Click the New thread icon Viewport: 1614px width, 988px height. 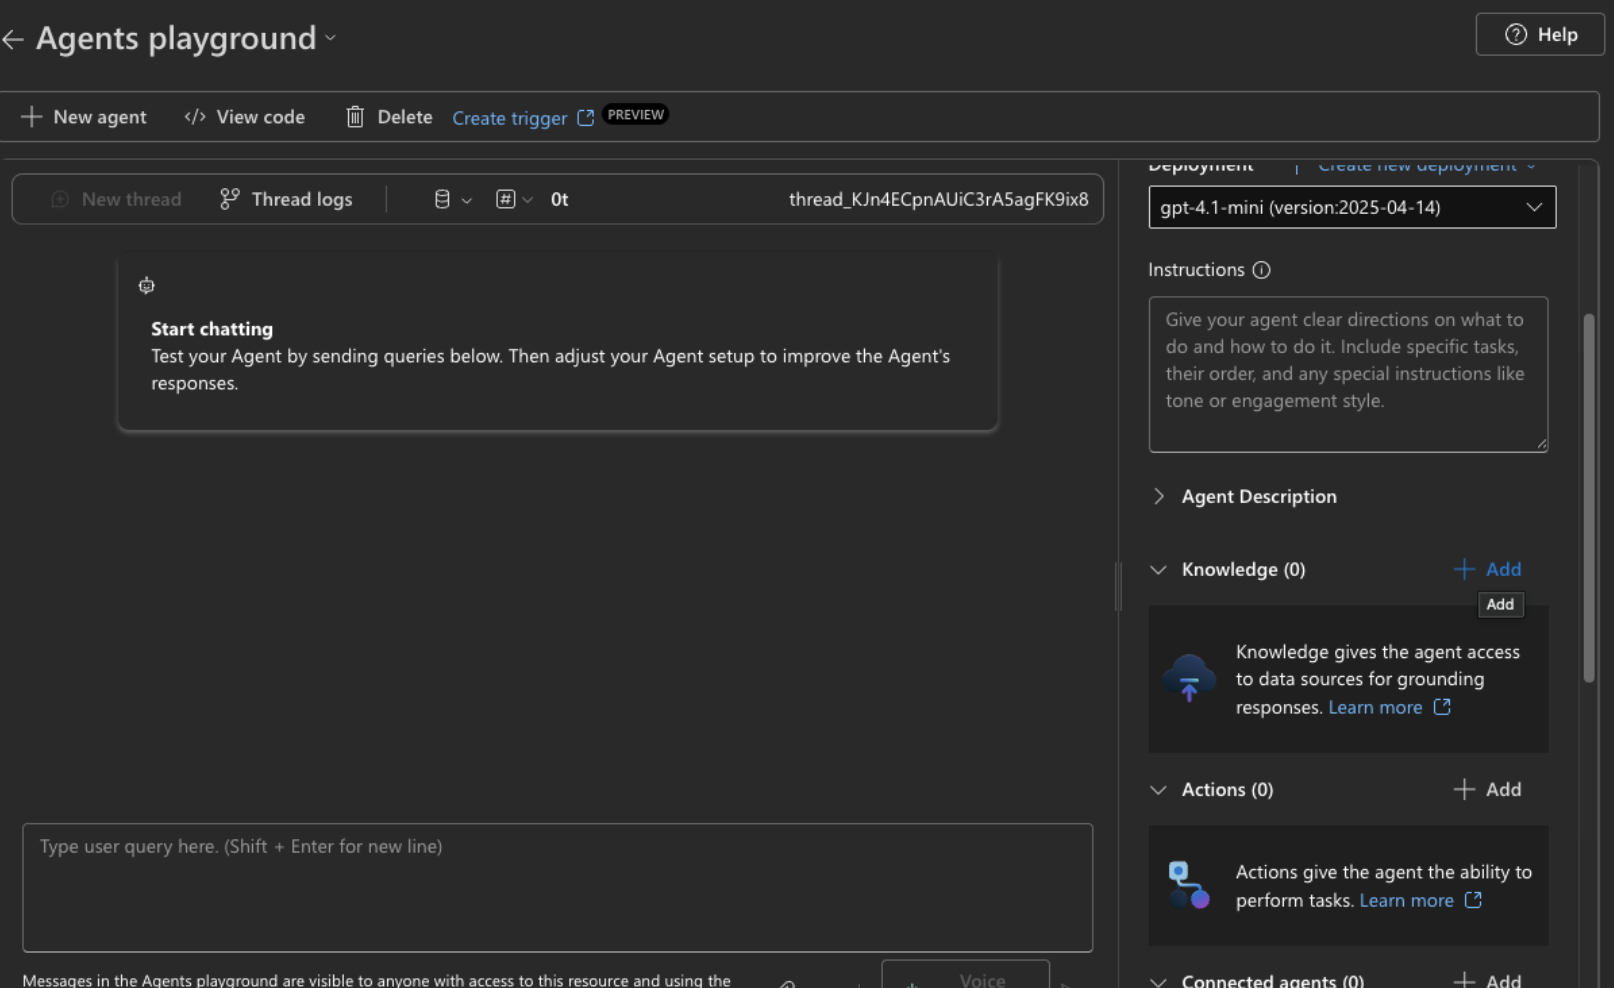pyautogui.click(x=59, y=199)
